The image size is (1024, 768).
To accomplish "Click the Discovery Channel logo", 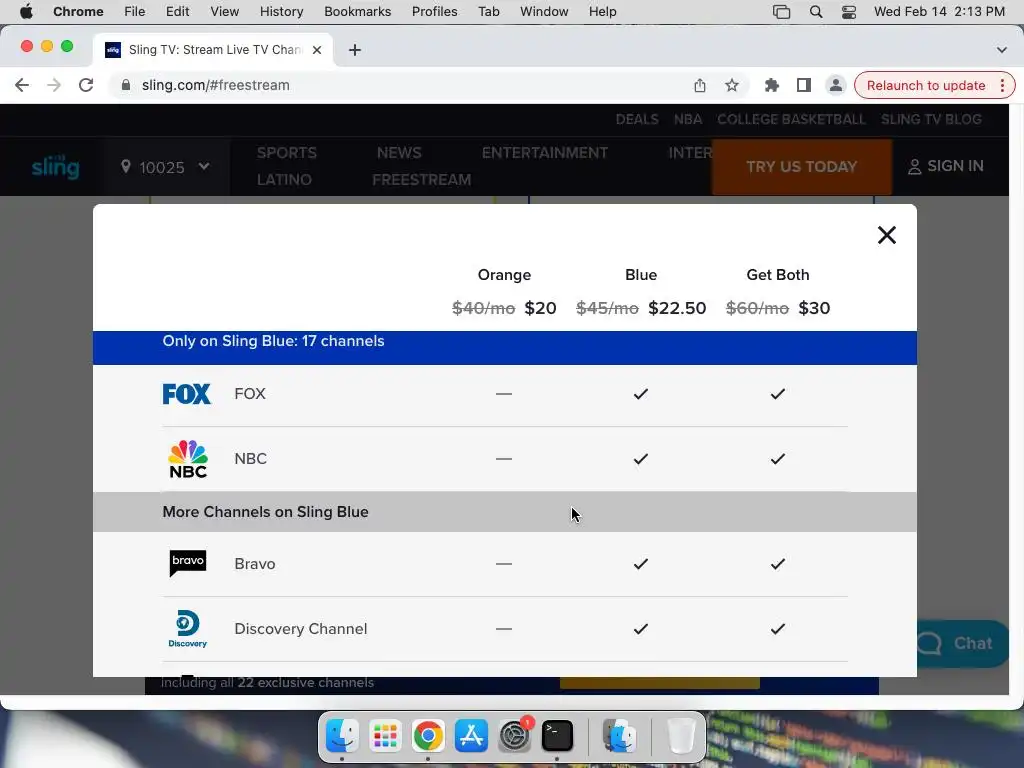I will point(187,629).
